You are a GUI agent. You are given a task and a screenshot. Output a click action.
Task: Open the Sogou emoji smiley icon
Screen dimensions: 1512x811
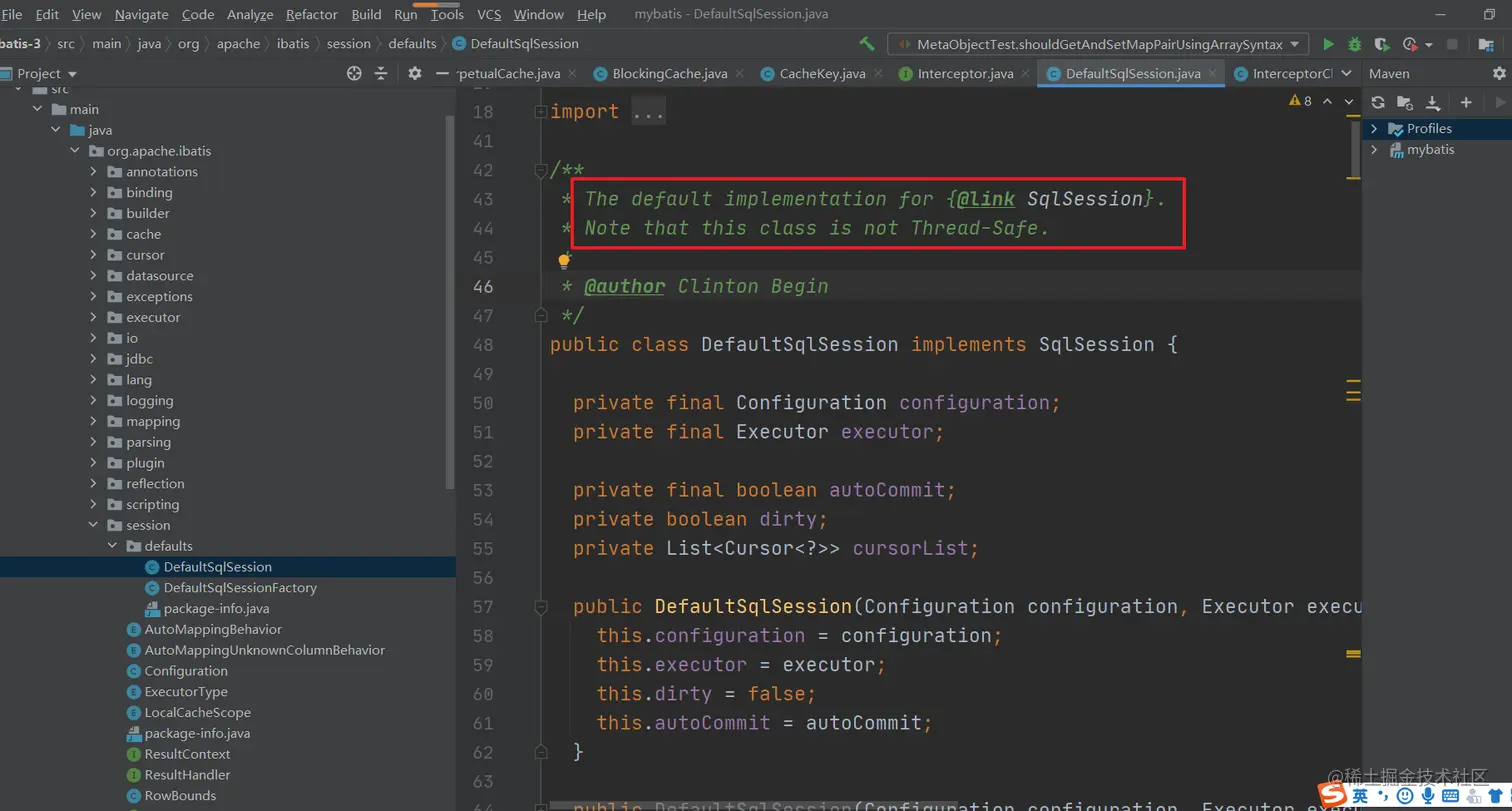point(1405,795)
